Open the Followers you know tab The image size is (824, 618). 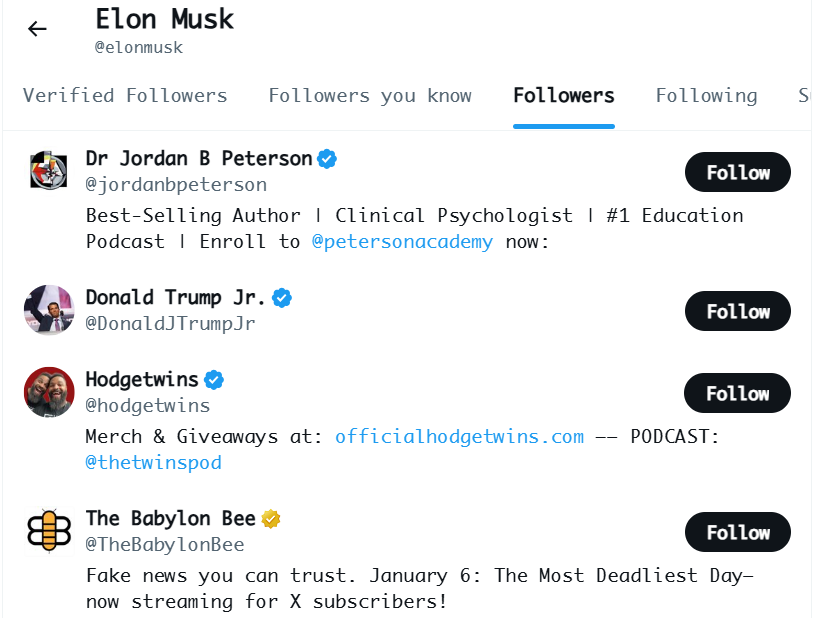[x=370, y=96]
